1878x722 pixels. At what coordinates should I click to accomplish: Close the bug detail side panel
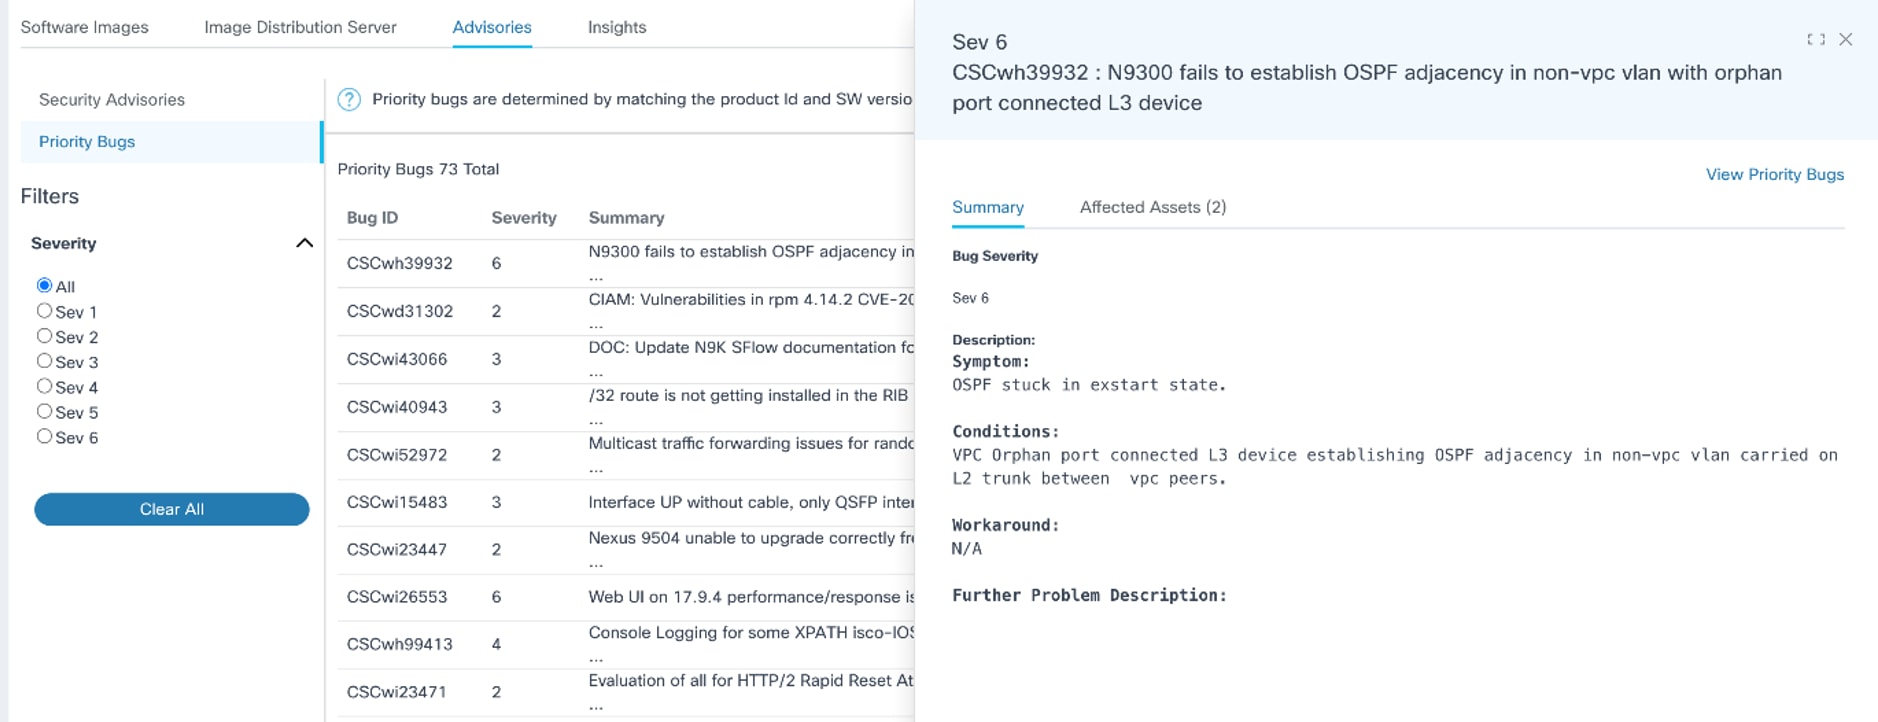coord(1846,40)
